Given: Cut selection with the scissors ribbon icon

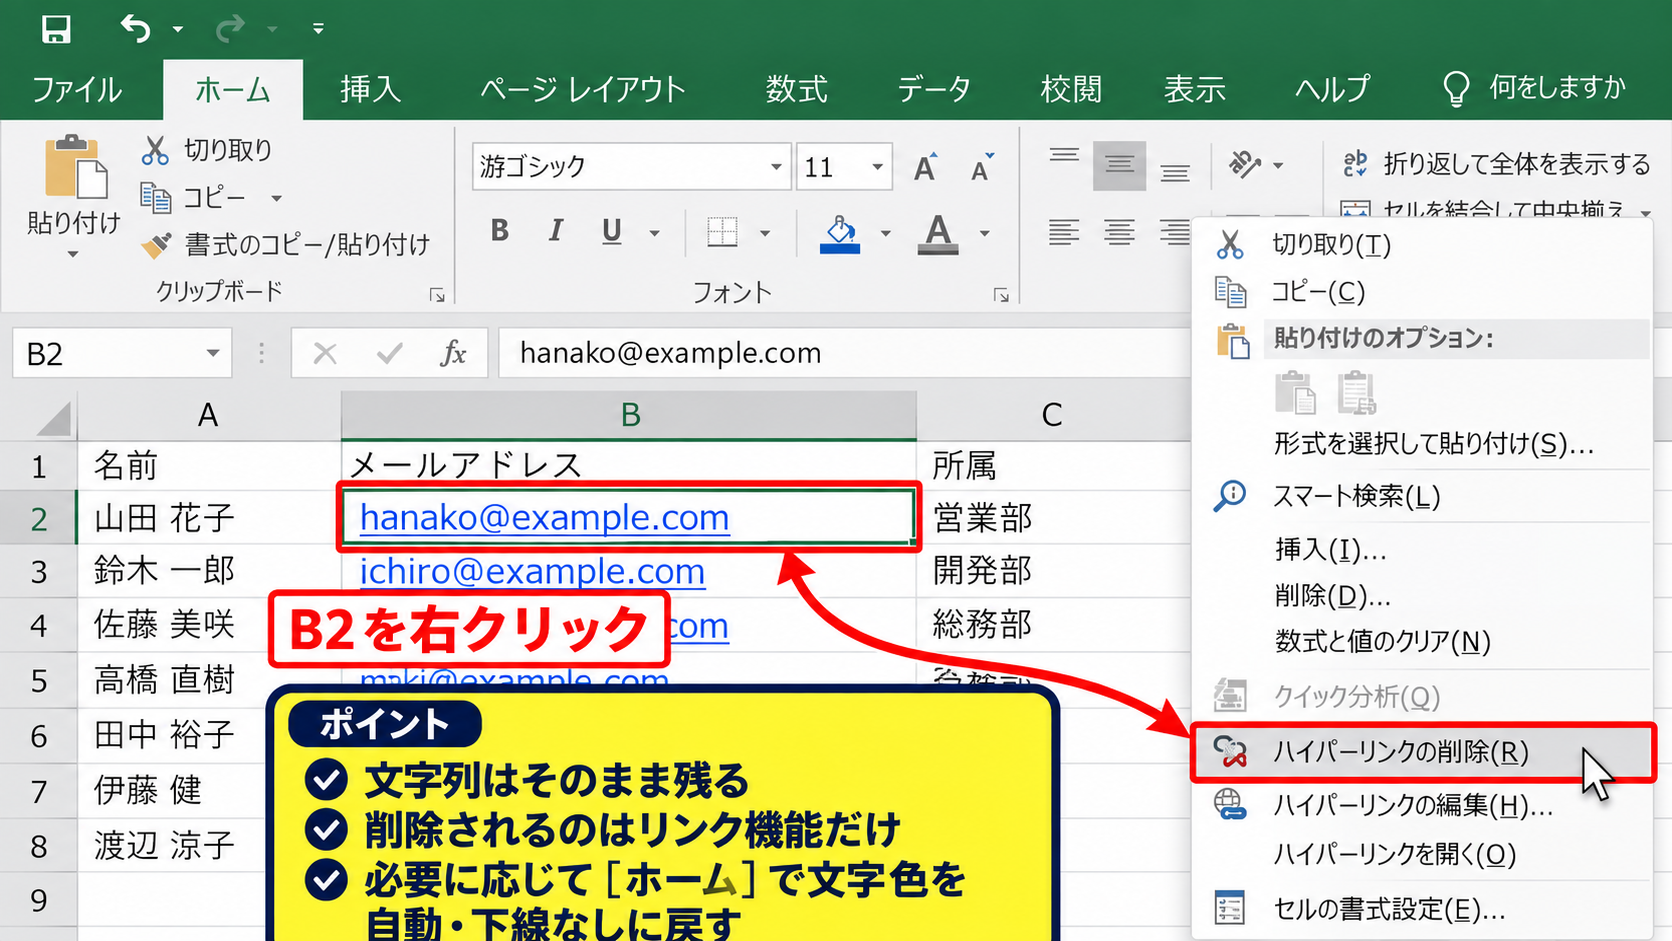Looking at the screenshot, I should [155, 150].
